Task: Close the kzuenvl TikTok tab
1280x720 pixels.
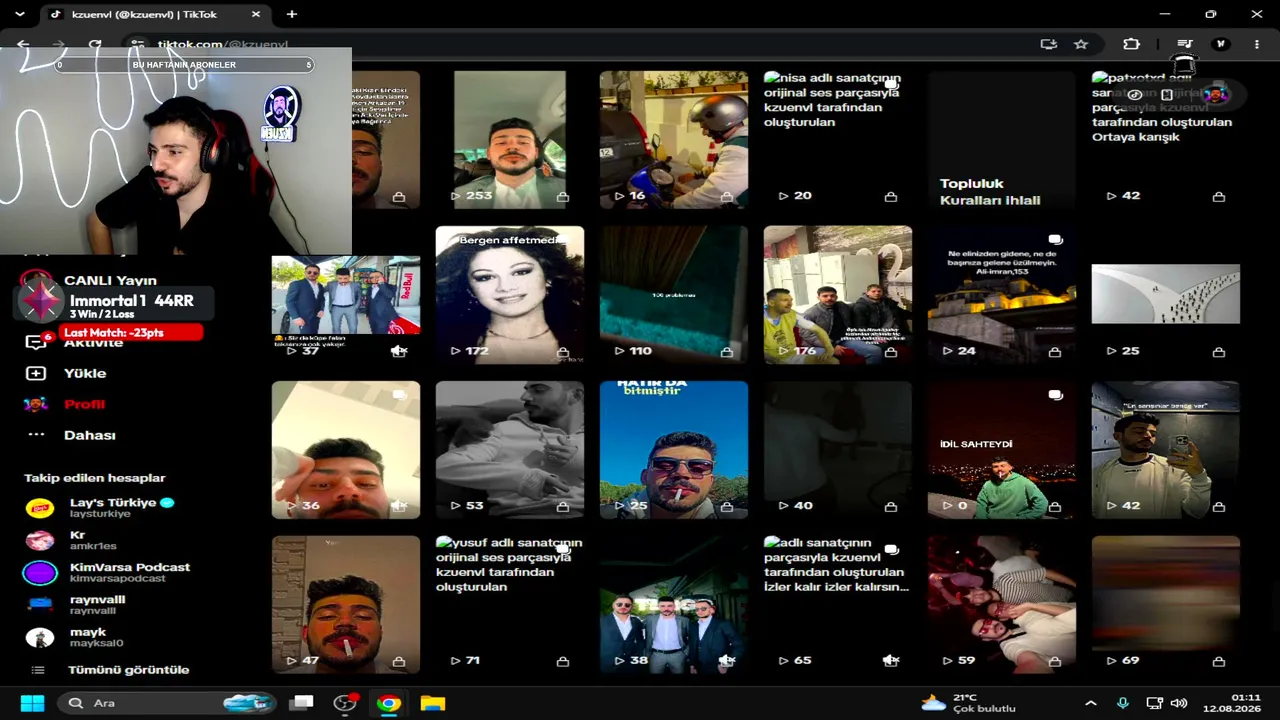Action: pos(256,14)
